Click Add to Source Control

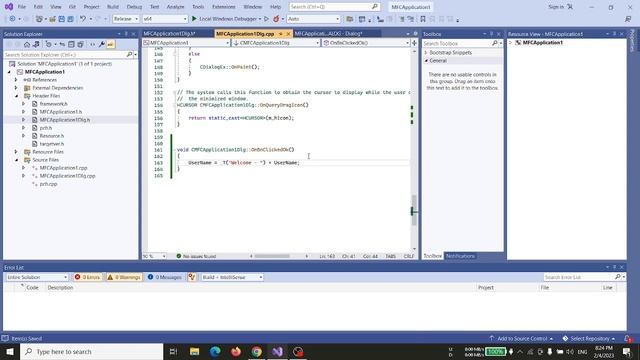(x=521, y=338)
